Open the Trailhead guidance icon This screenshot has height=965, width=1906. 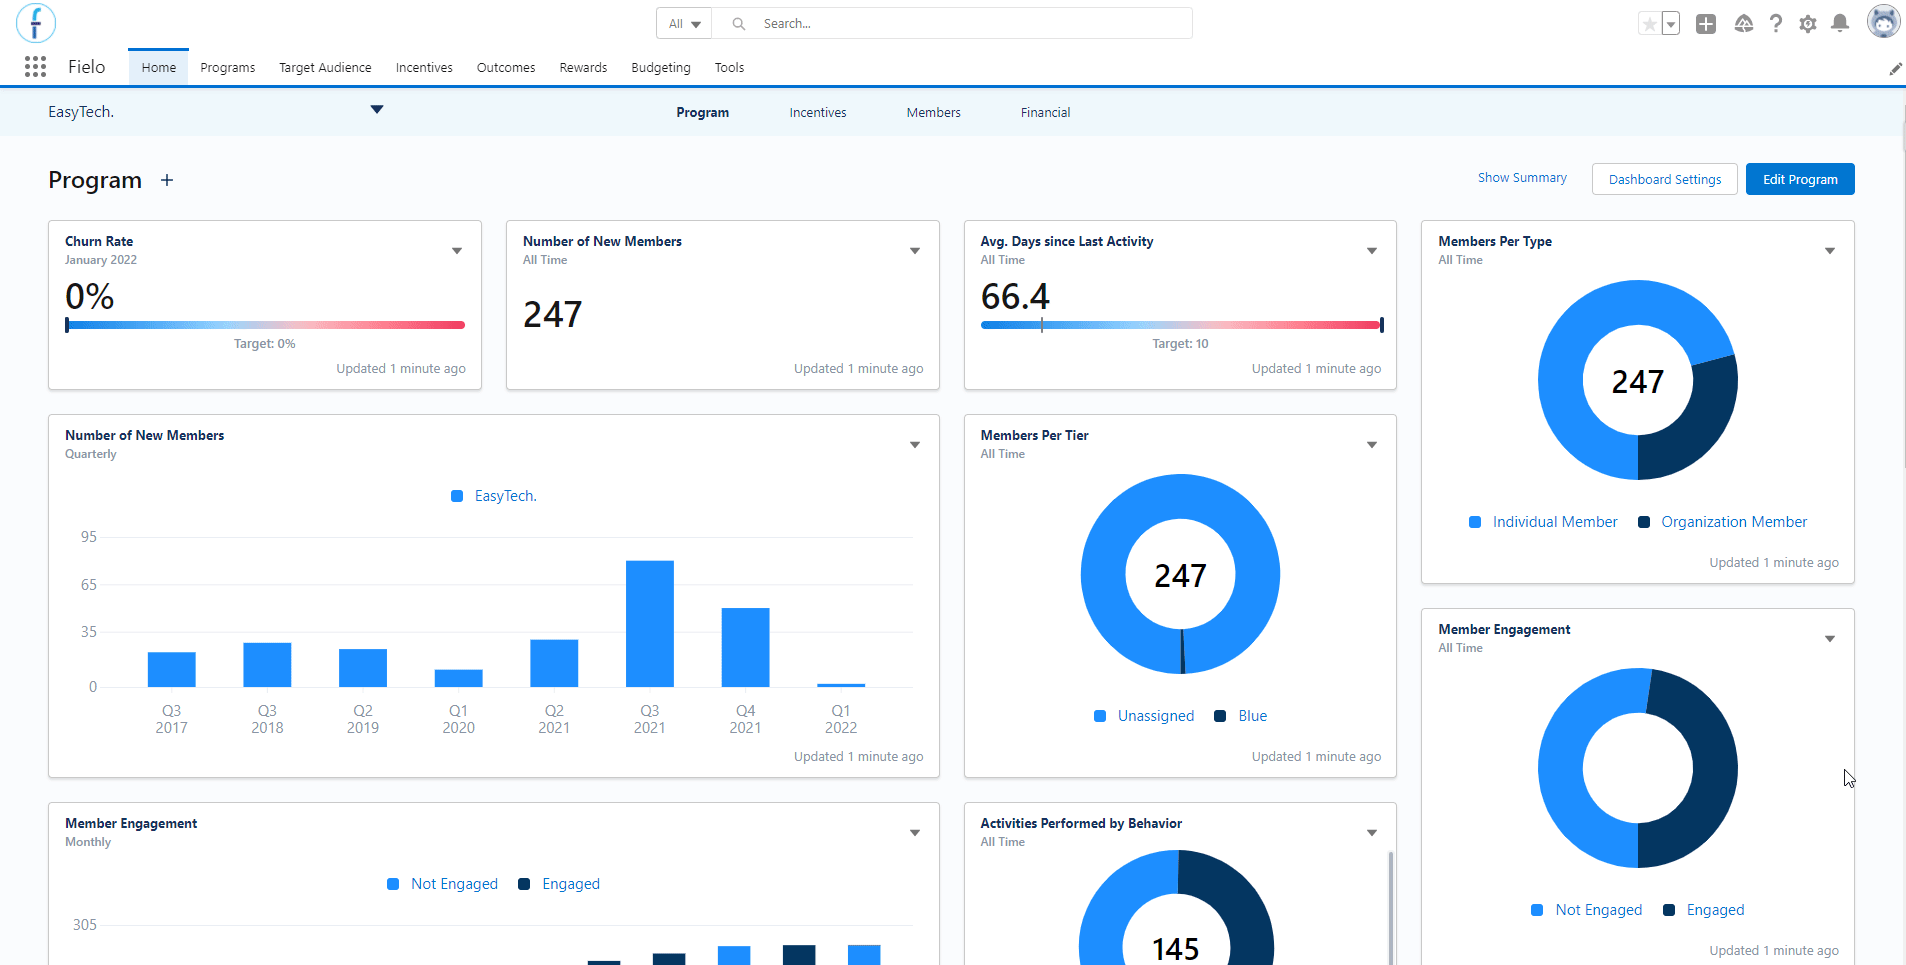click(1743, 24)
